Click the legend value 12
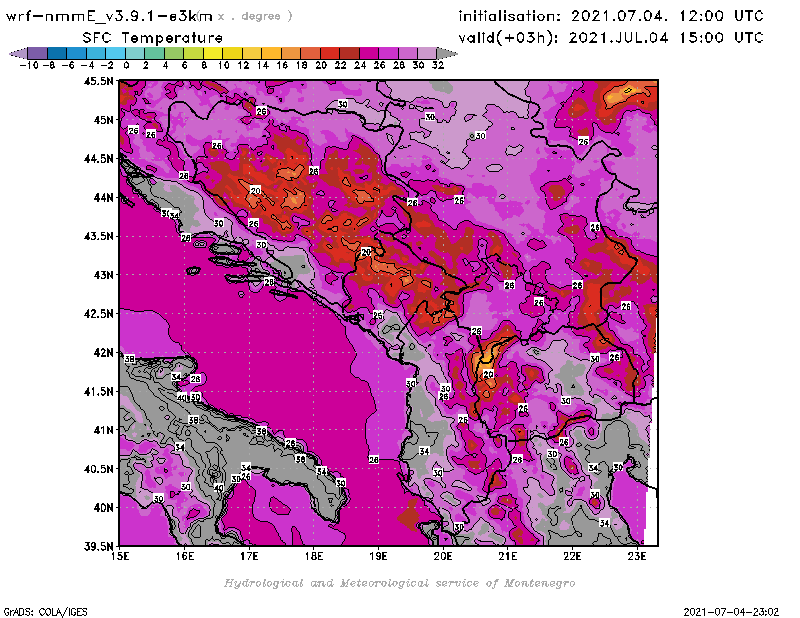800x618 pixels. coord(243,66)
